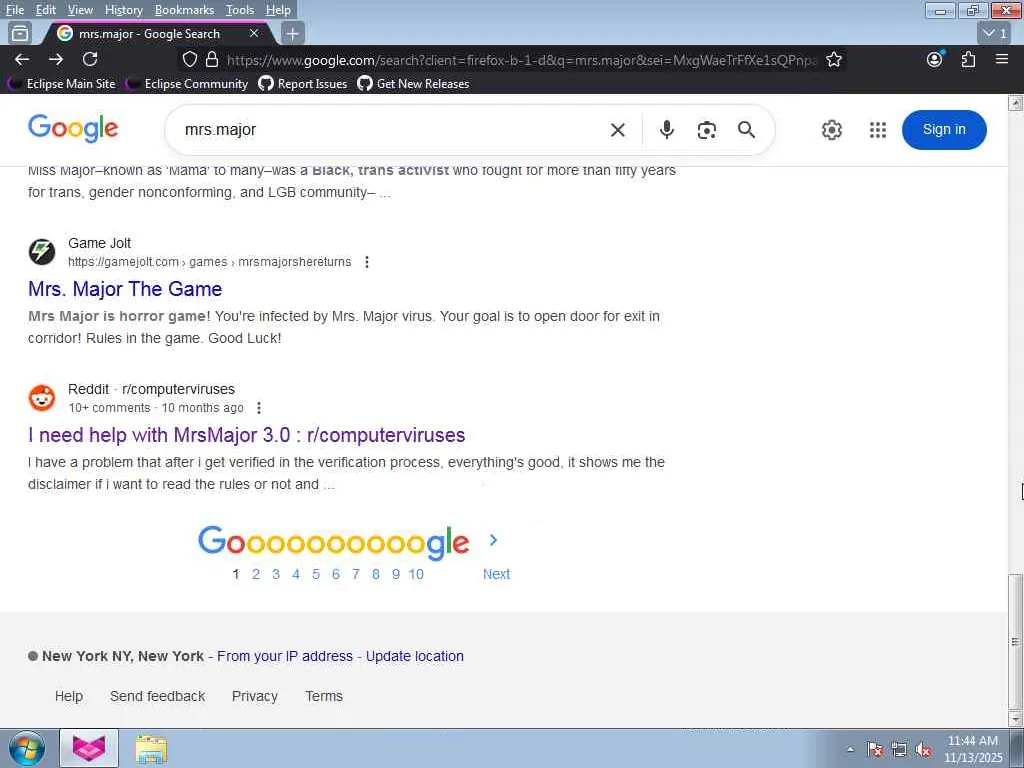Submit search with magnifier icon
Screen dimensions: 1024x768
point(746,130)
